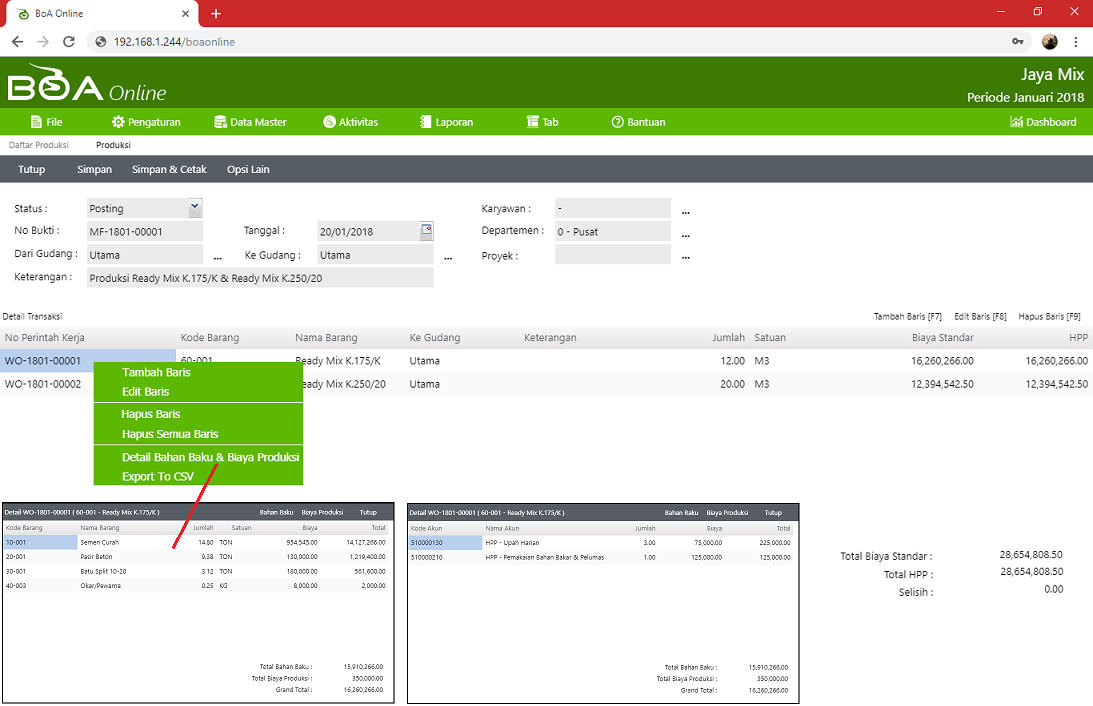This screenshot has height=706, width=1093.
Task: Browse Karyawan lookup ellipsis
Action: (x=686, y=210)
